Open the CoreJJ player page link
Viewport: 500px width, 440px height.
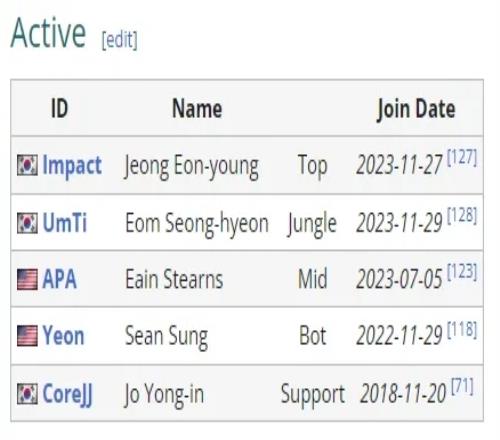tap(68, 395)
